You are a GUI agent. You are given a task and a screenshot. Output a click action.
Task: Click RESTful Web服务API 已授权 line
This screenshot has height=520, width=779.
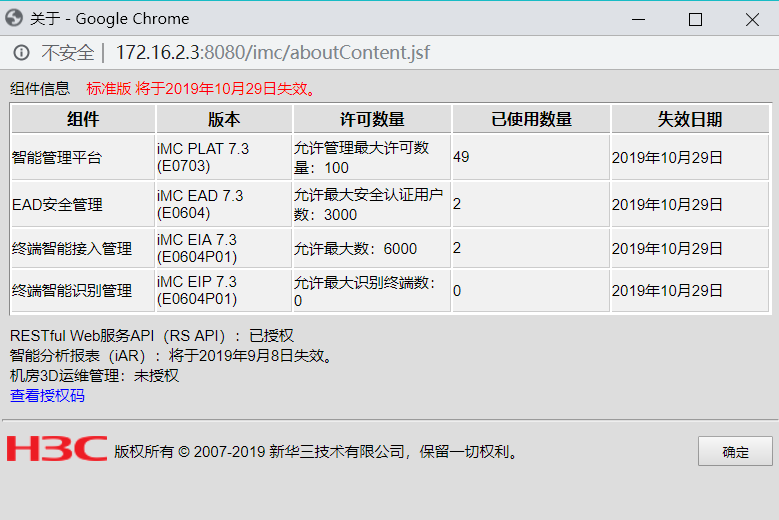(152, 336)
